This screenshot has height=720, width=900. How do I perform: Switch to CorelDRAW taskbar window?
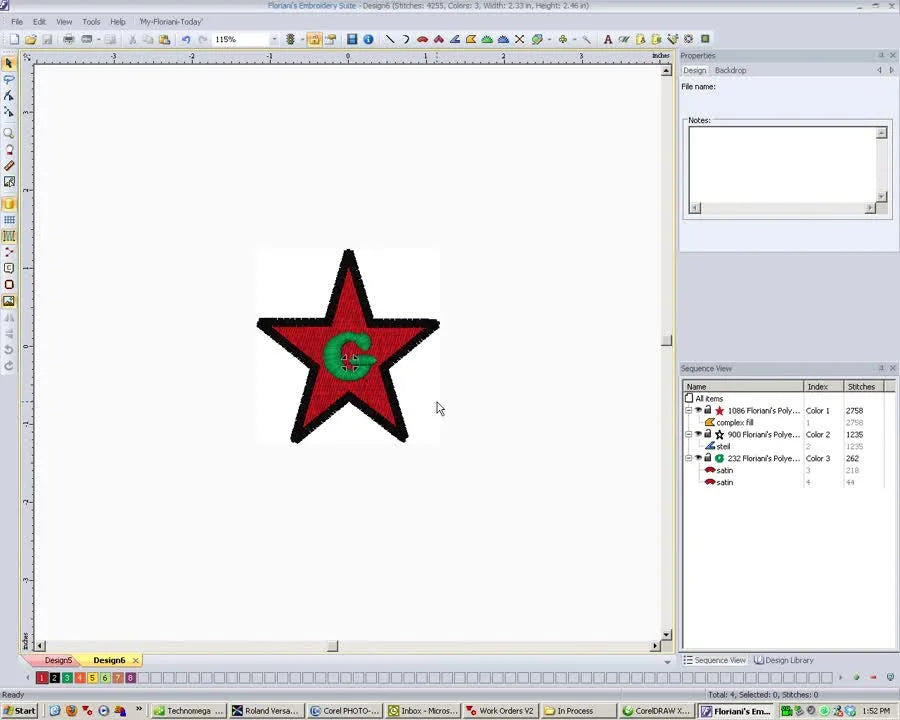click(x=657, y=711)
